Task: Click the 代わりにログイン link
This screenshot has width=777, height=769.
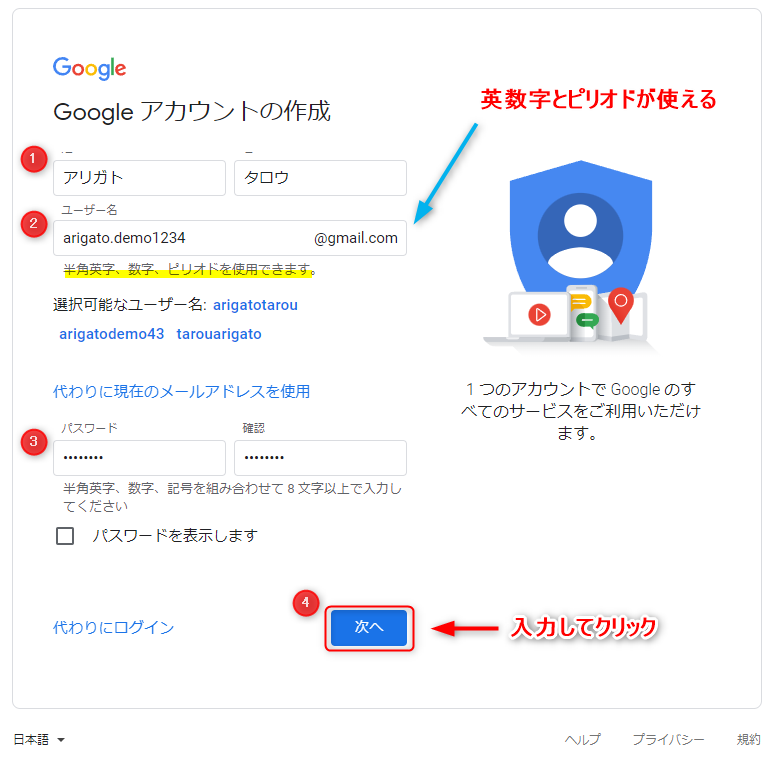Action: pos(113,627)
